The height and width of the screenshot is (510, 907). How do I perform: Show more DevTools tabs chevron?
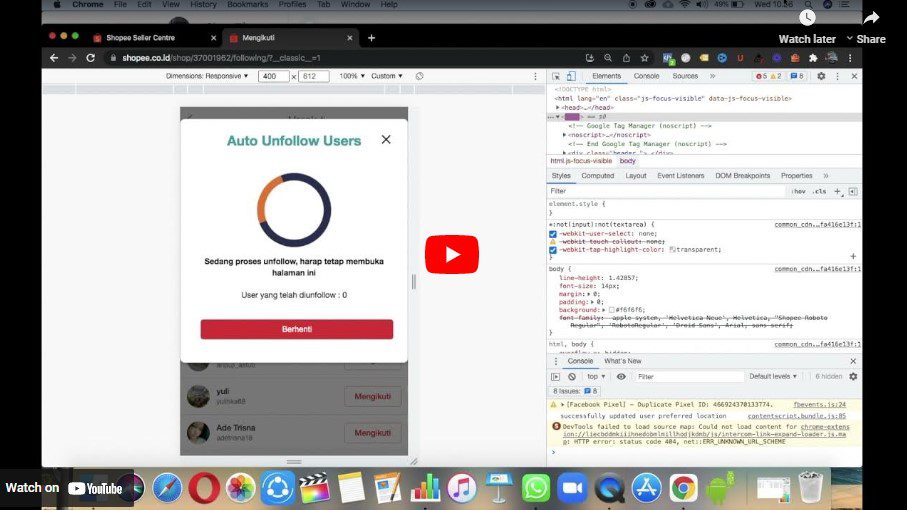pyautogui.click(x=713, y=76)
